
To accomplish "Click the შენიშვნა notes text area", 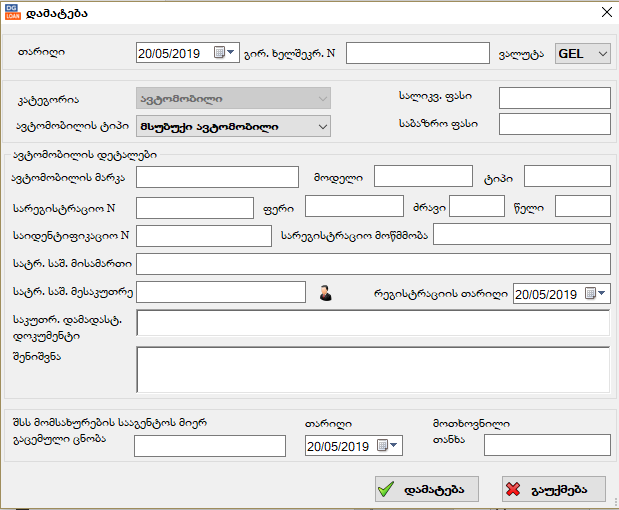I will coord(372,369).
